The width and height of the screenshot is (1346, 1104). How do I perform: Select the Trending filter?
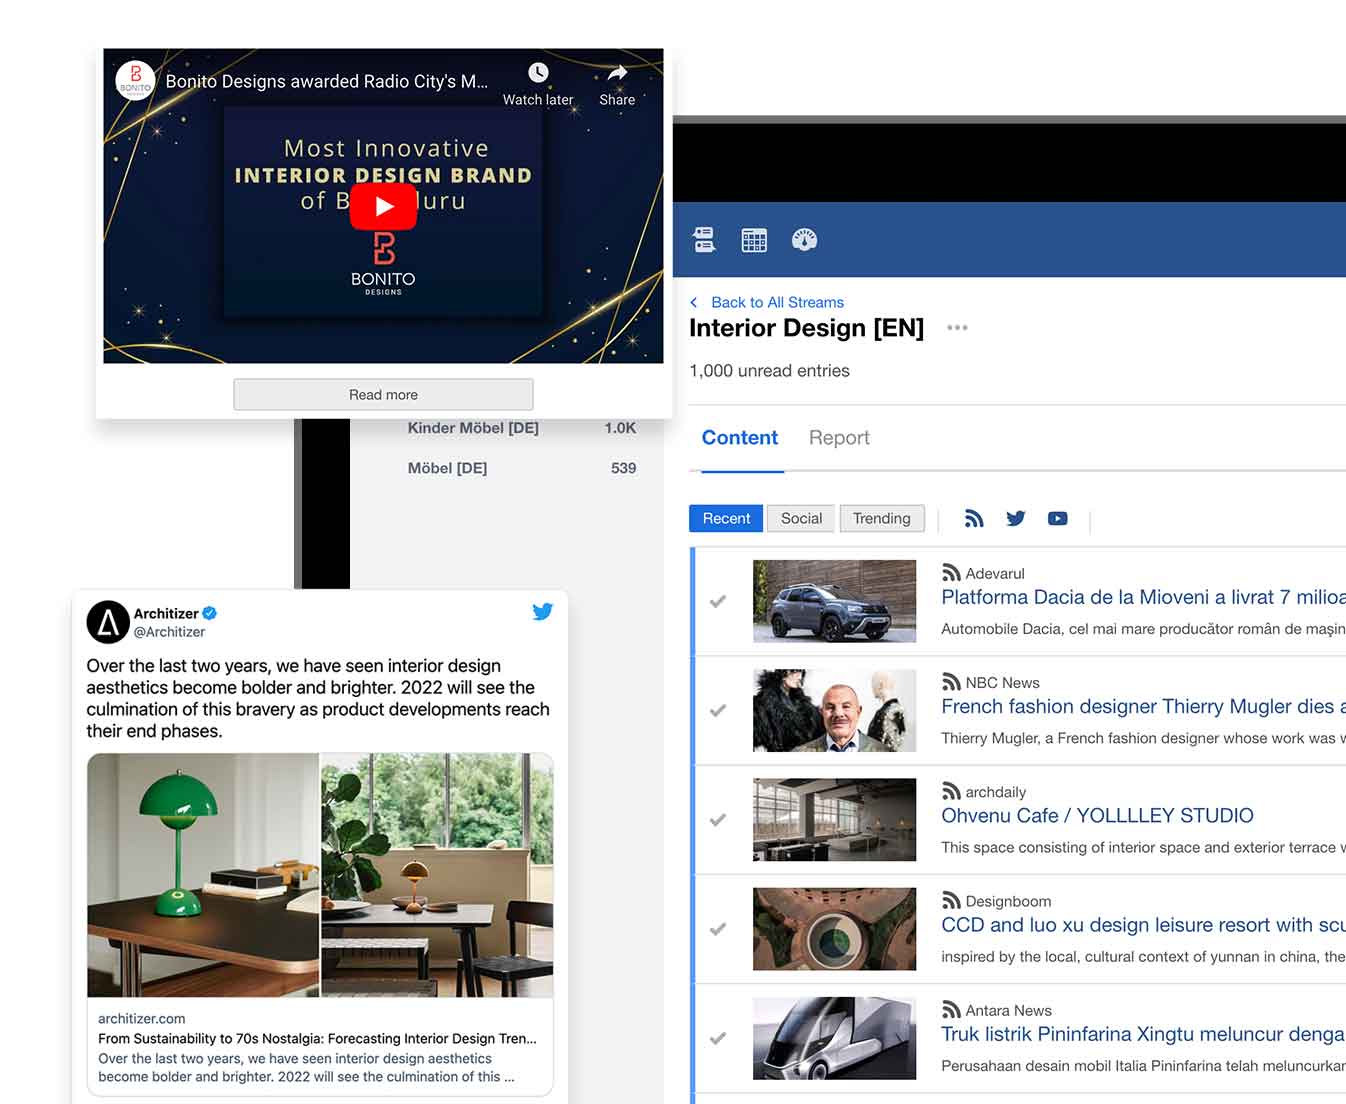click(x=881, y=518)
